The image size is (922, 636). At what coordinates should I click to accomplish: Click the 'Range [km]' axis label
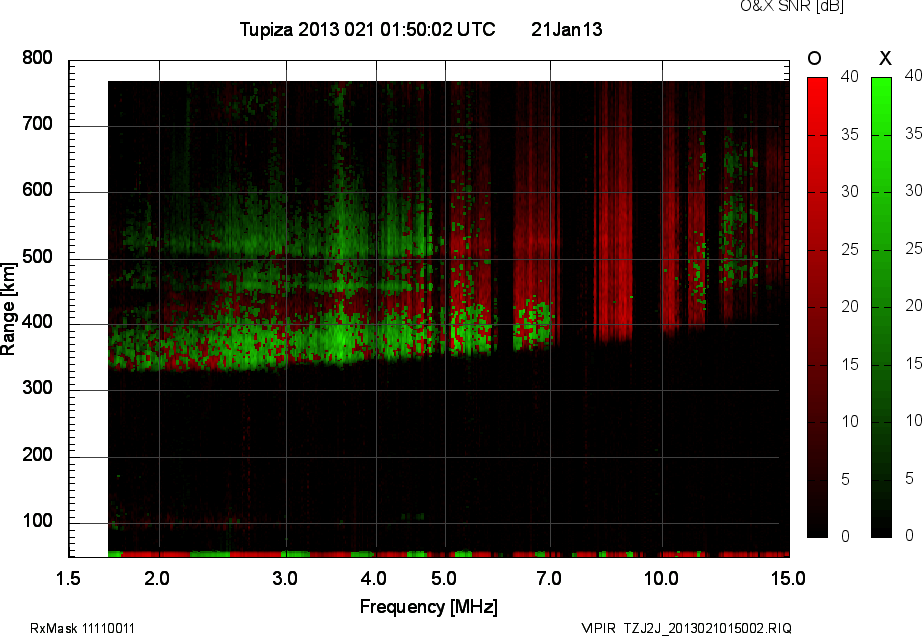pos(8,309)
